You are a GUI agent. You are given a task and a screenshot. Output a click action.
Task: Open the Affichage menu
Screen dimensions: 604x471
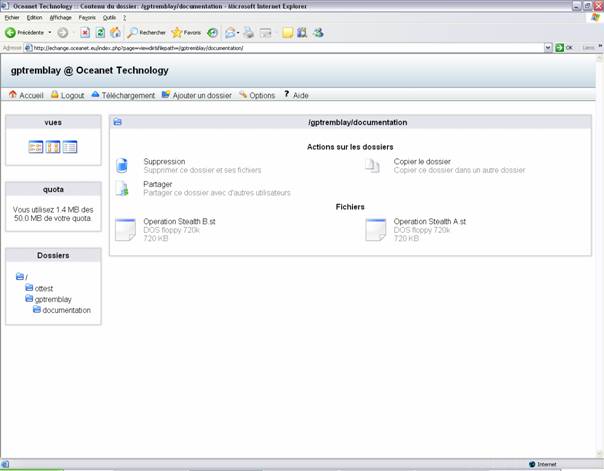(60, 18)
